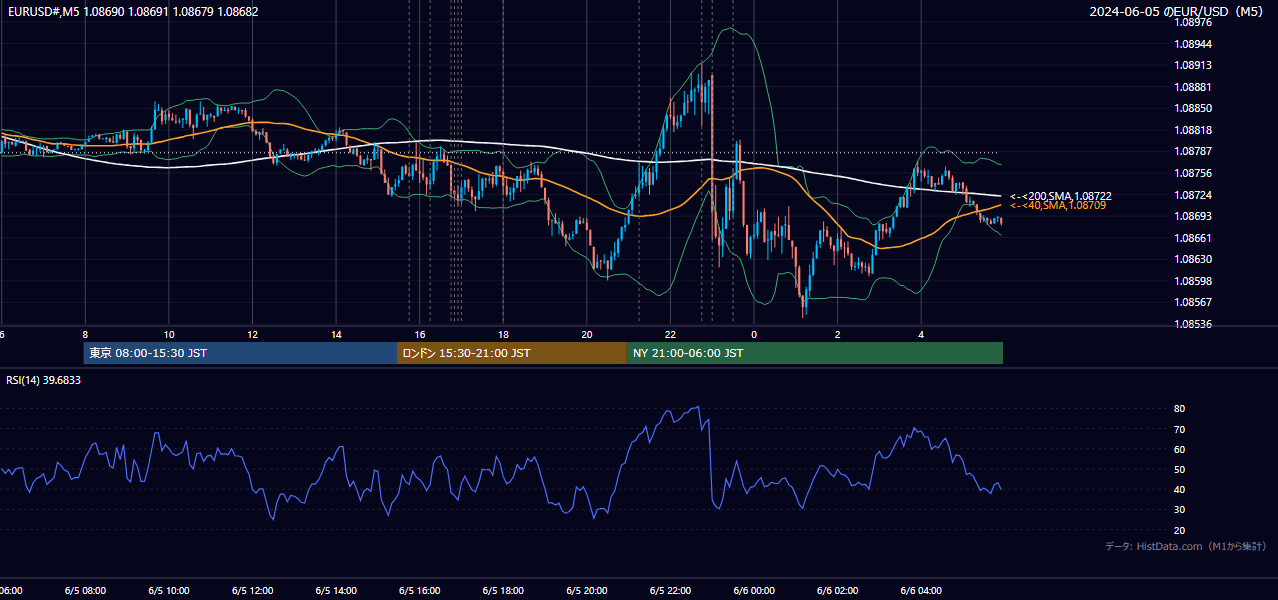The image size is (1278, 600).
Task: Select the NY 21:00-06:00 JST session bar
Action: click(815, 353)
